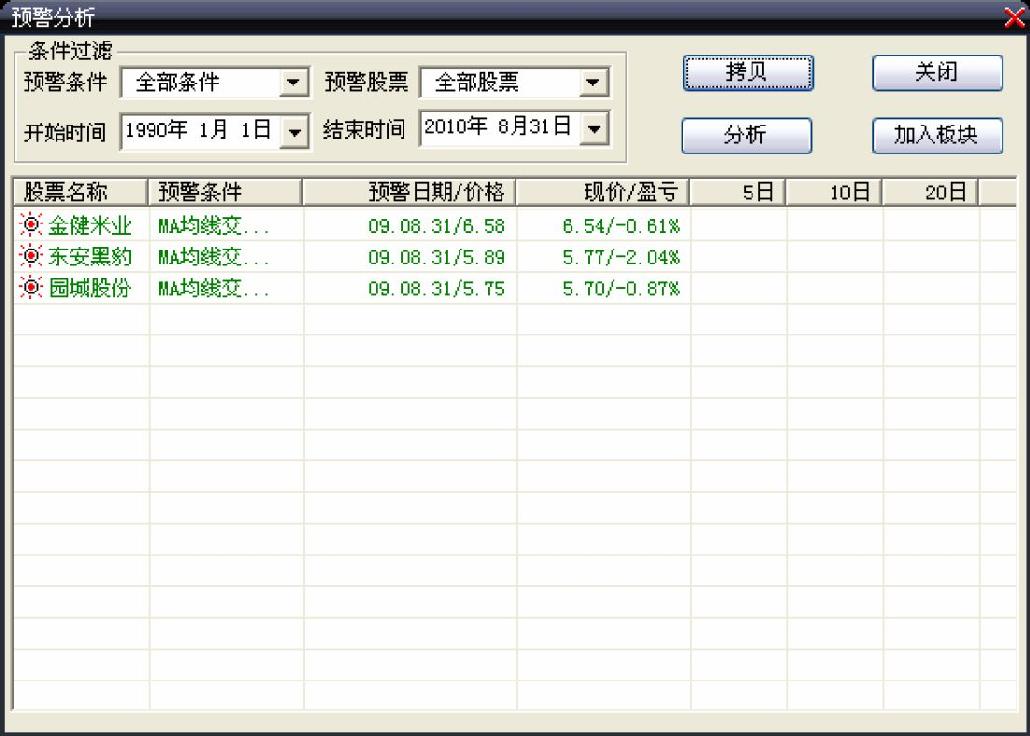The width and height of the screenshot is (1030, 736).
Task: Select the 园城股份 stock name
Action: (x=90, y=288)
